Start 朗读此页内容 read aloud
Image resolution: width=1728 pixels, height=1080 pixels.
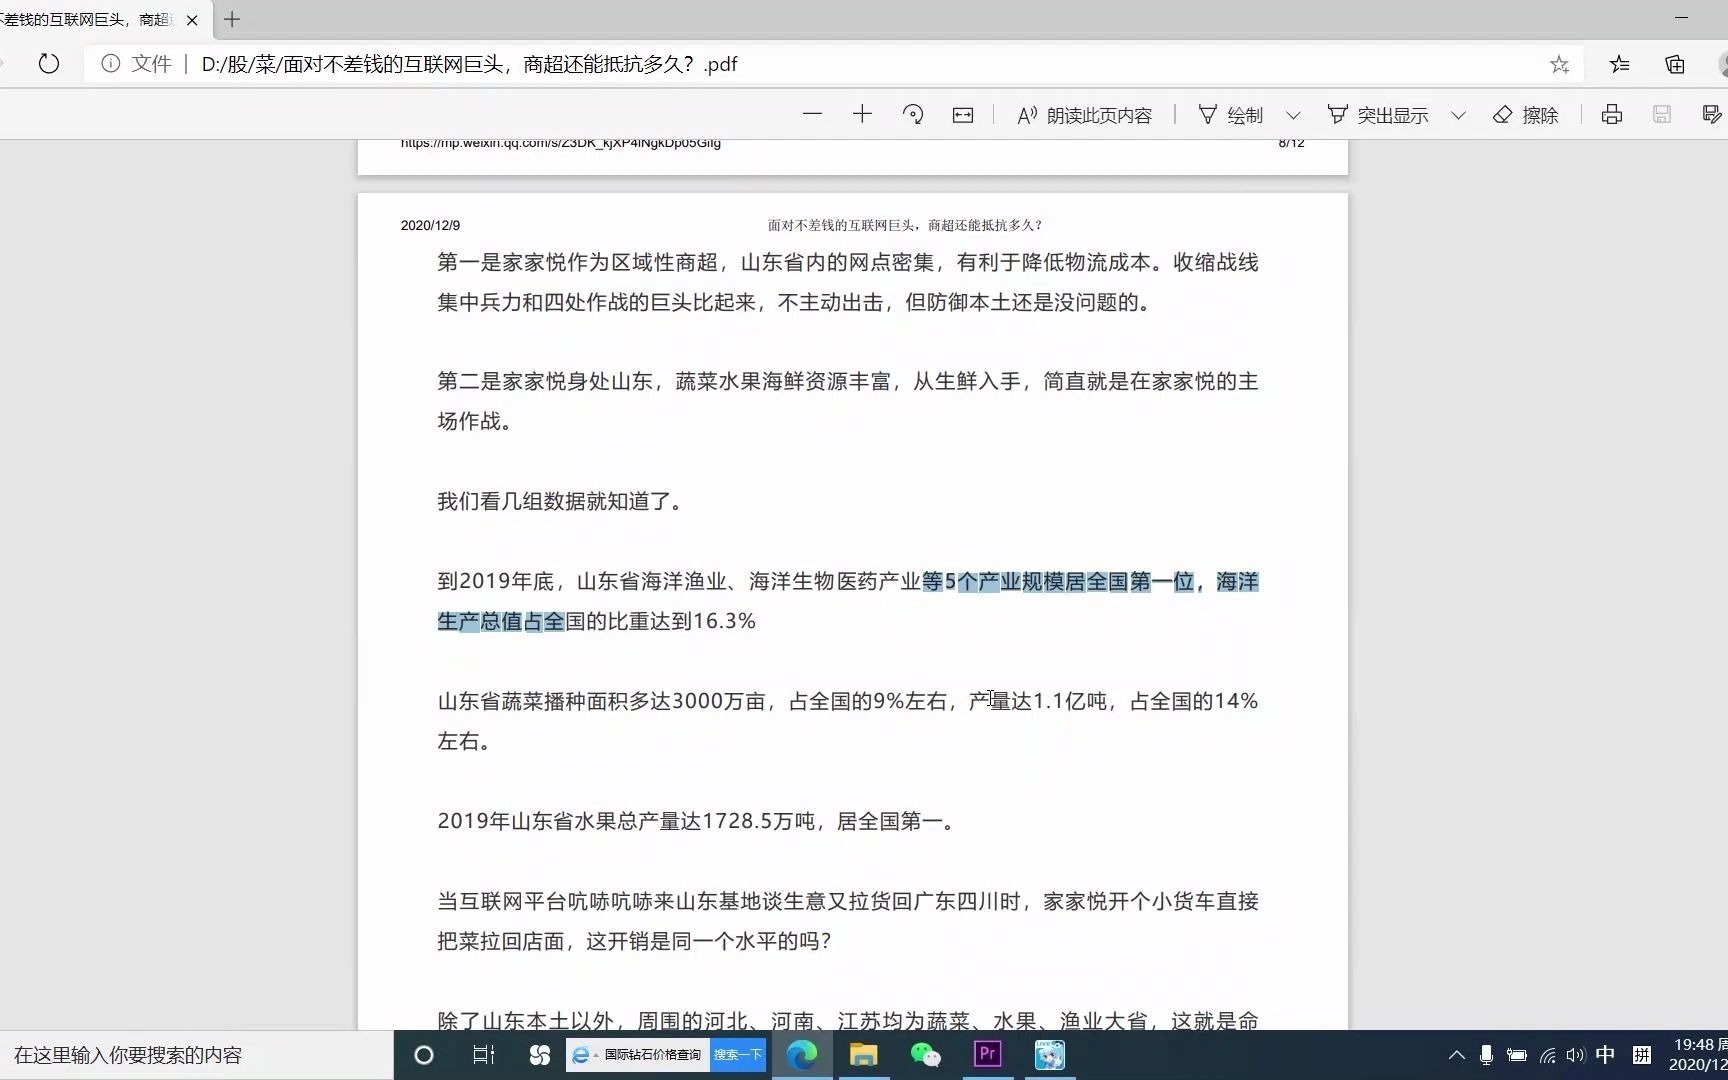coord(1084,115)
